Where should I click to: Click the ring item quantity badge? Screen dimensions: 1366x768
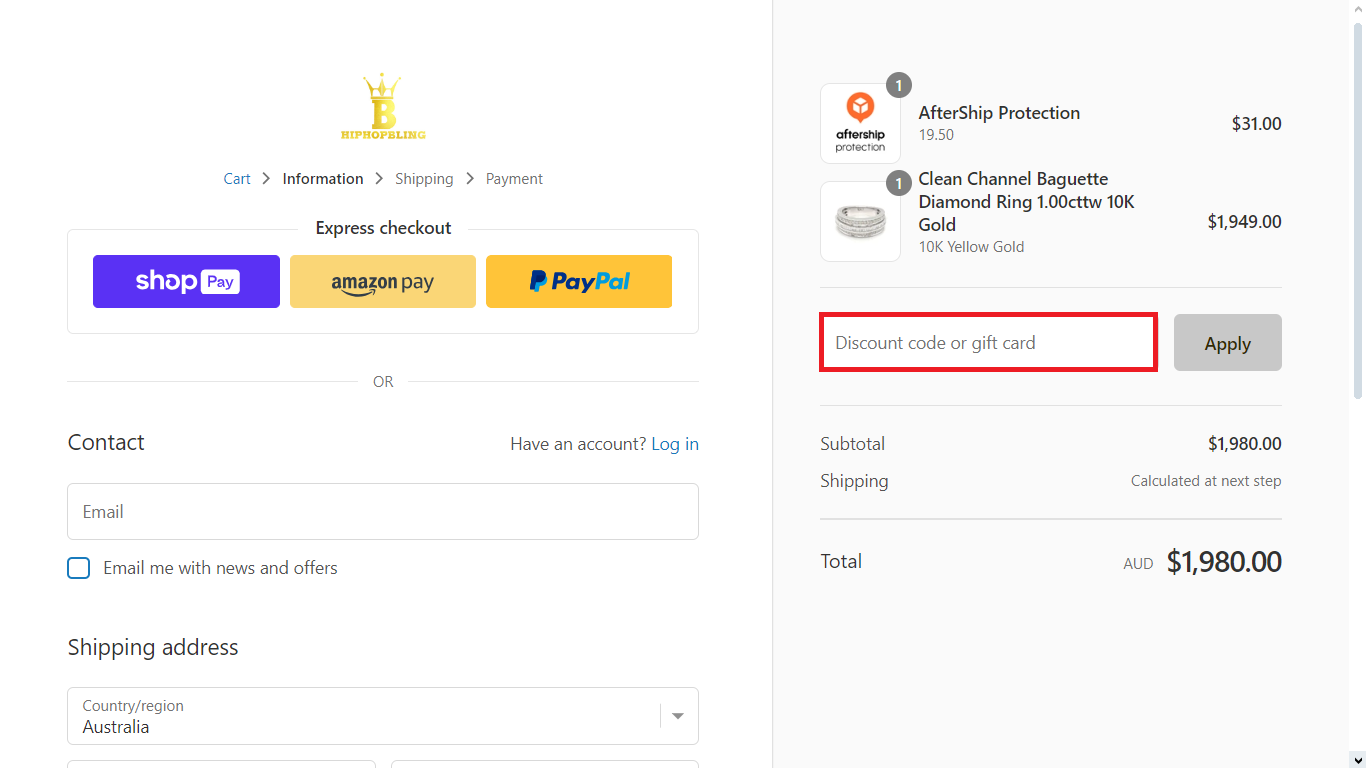pos(898,183)
